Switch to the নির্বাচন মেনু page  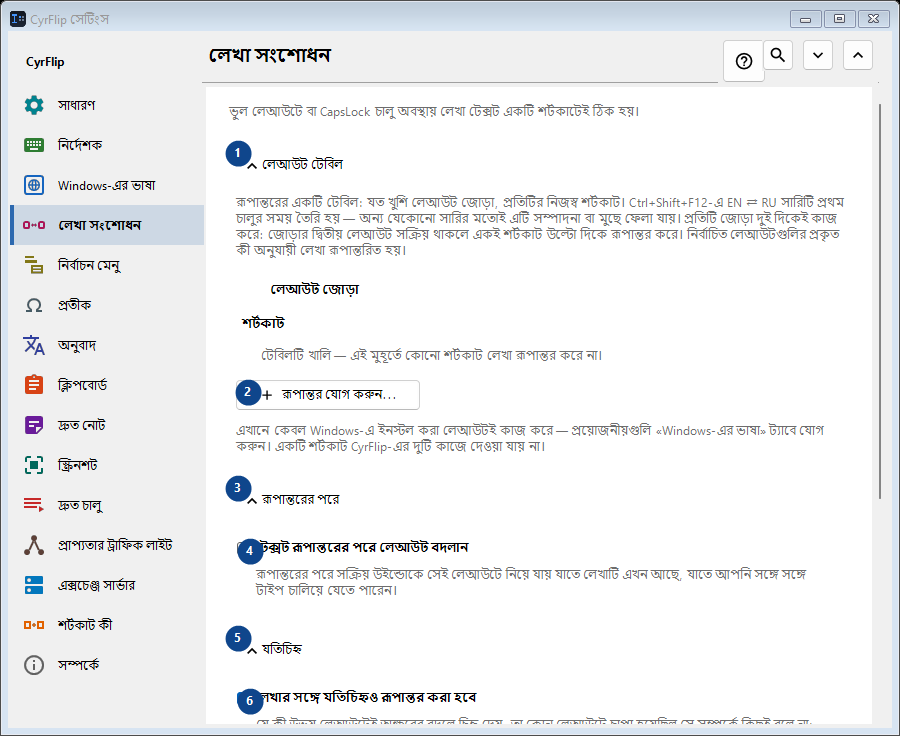point(107,265)
